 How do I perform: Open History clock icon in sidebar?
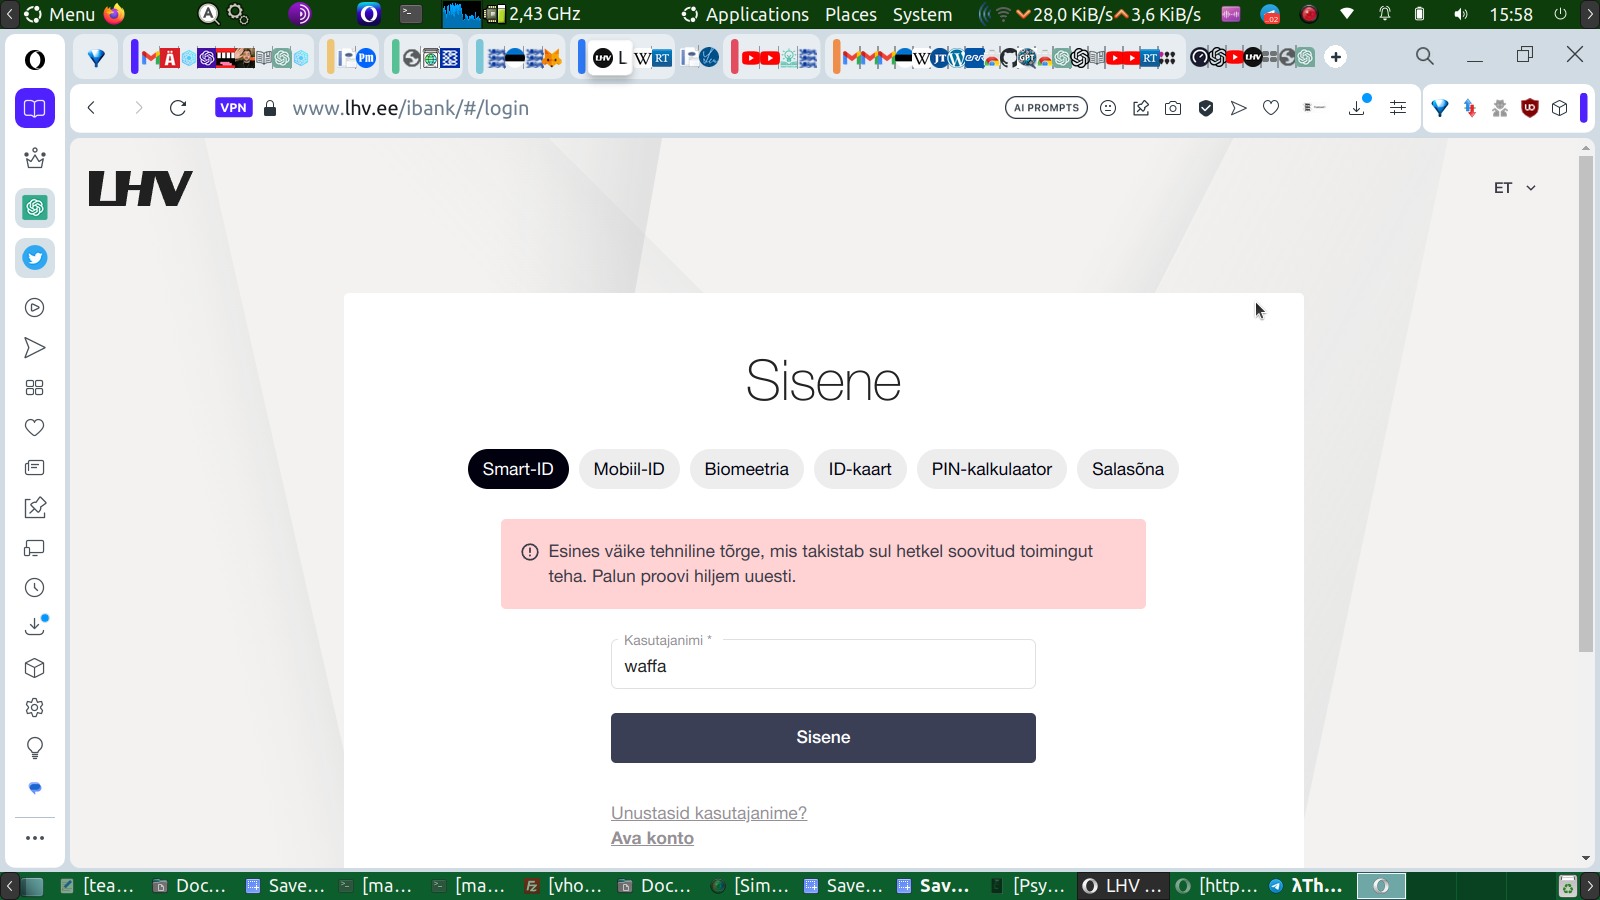[35, 588]
